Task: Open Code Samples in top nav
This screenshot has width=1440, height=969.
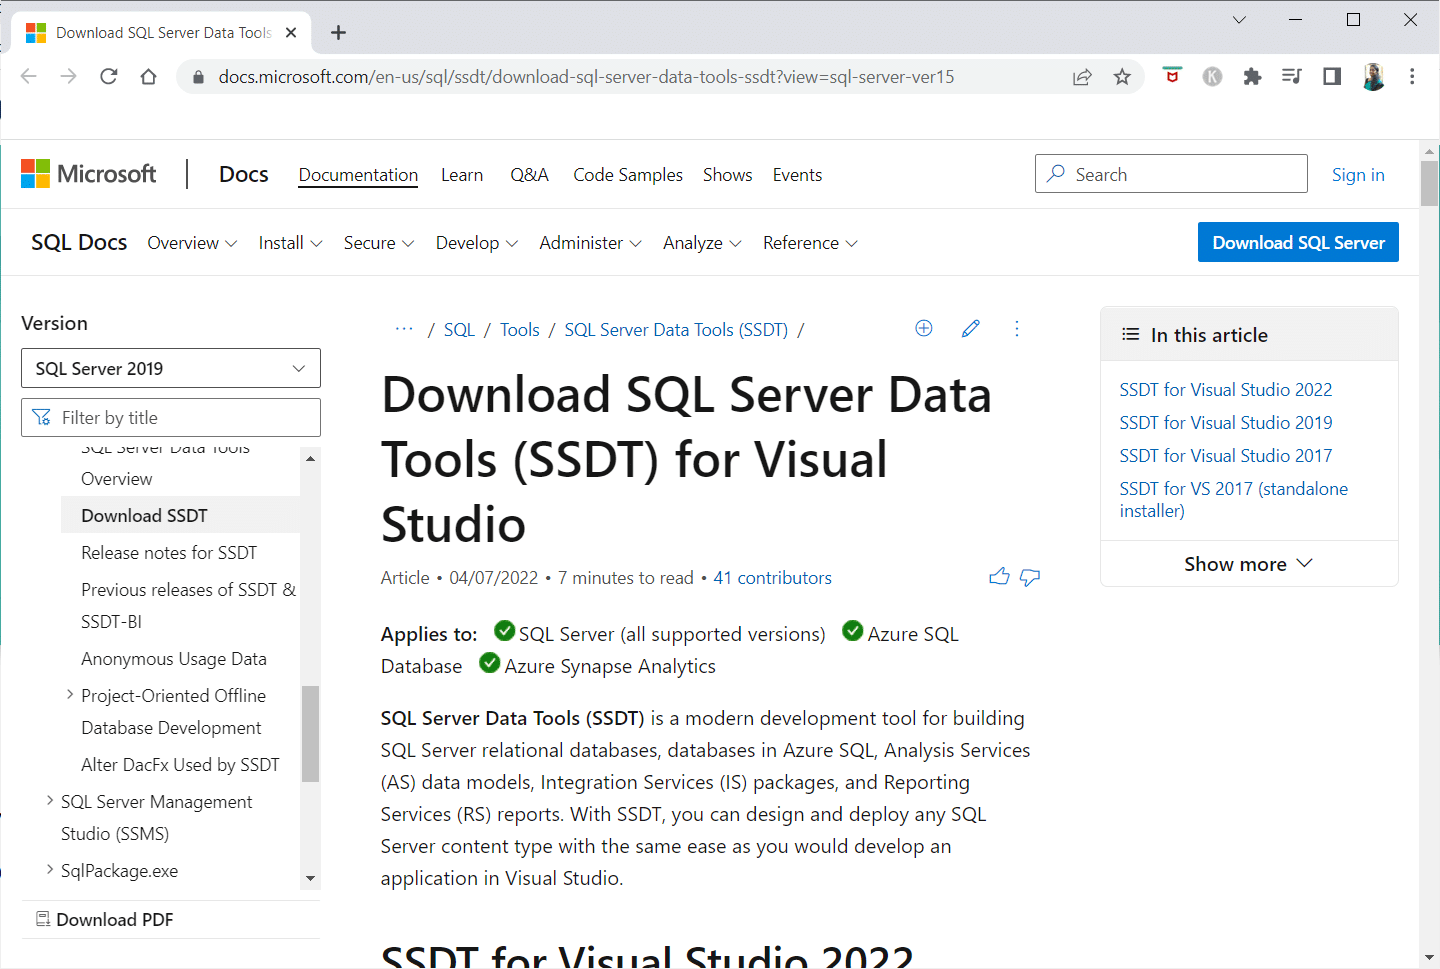Action: (628, 175)
